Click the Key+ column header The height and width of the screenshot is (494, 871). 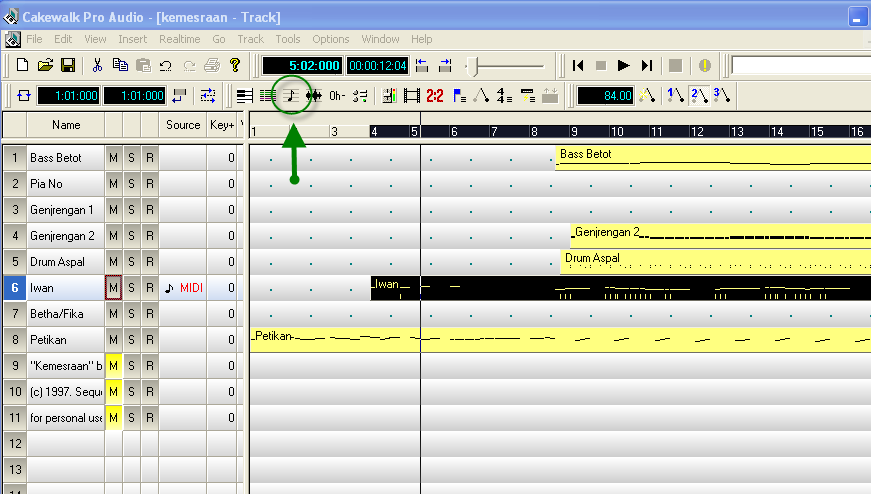(222, 125)
